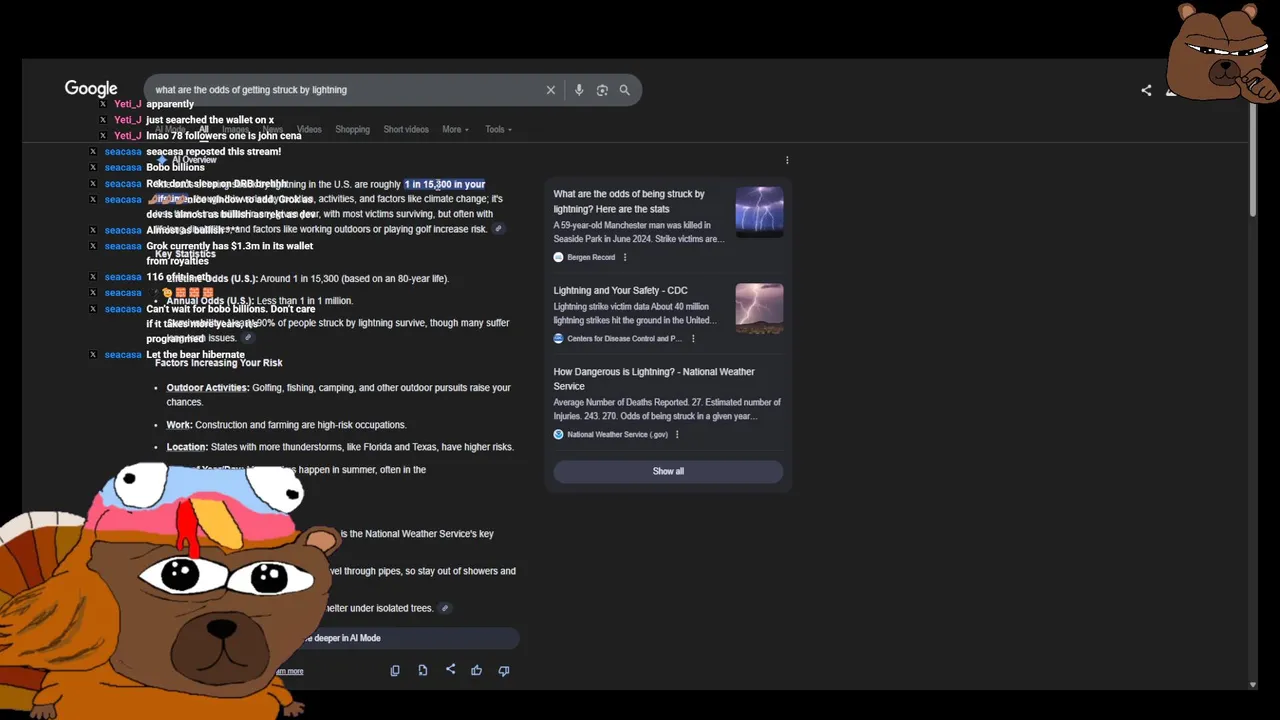Switch to the Shopping results tab
Screen dimensions: 1280x720
click(352, 129)
